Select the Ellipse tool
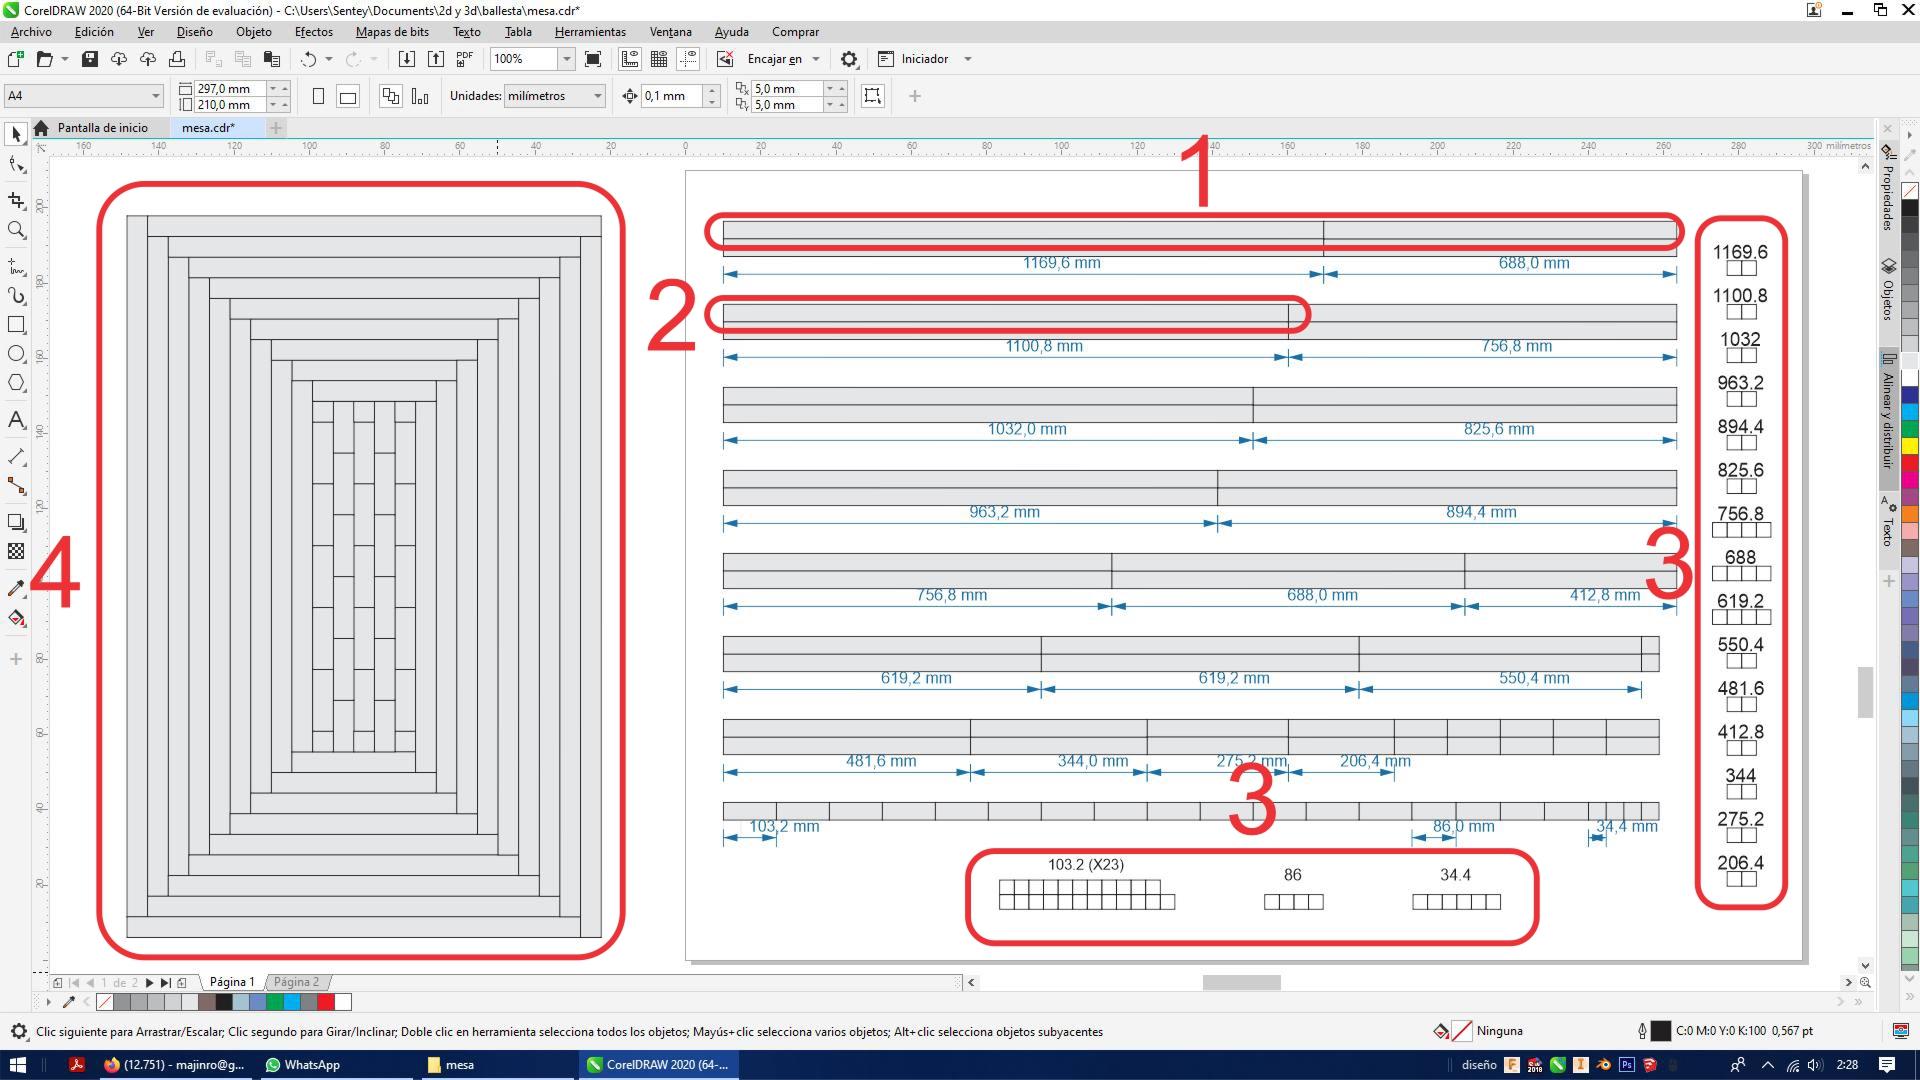 pos(16,354)
